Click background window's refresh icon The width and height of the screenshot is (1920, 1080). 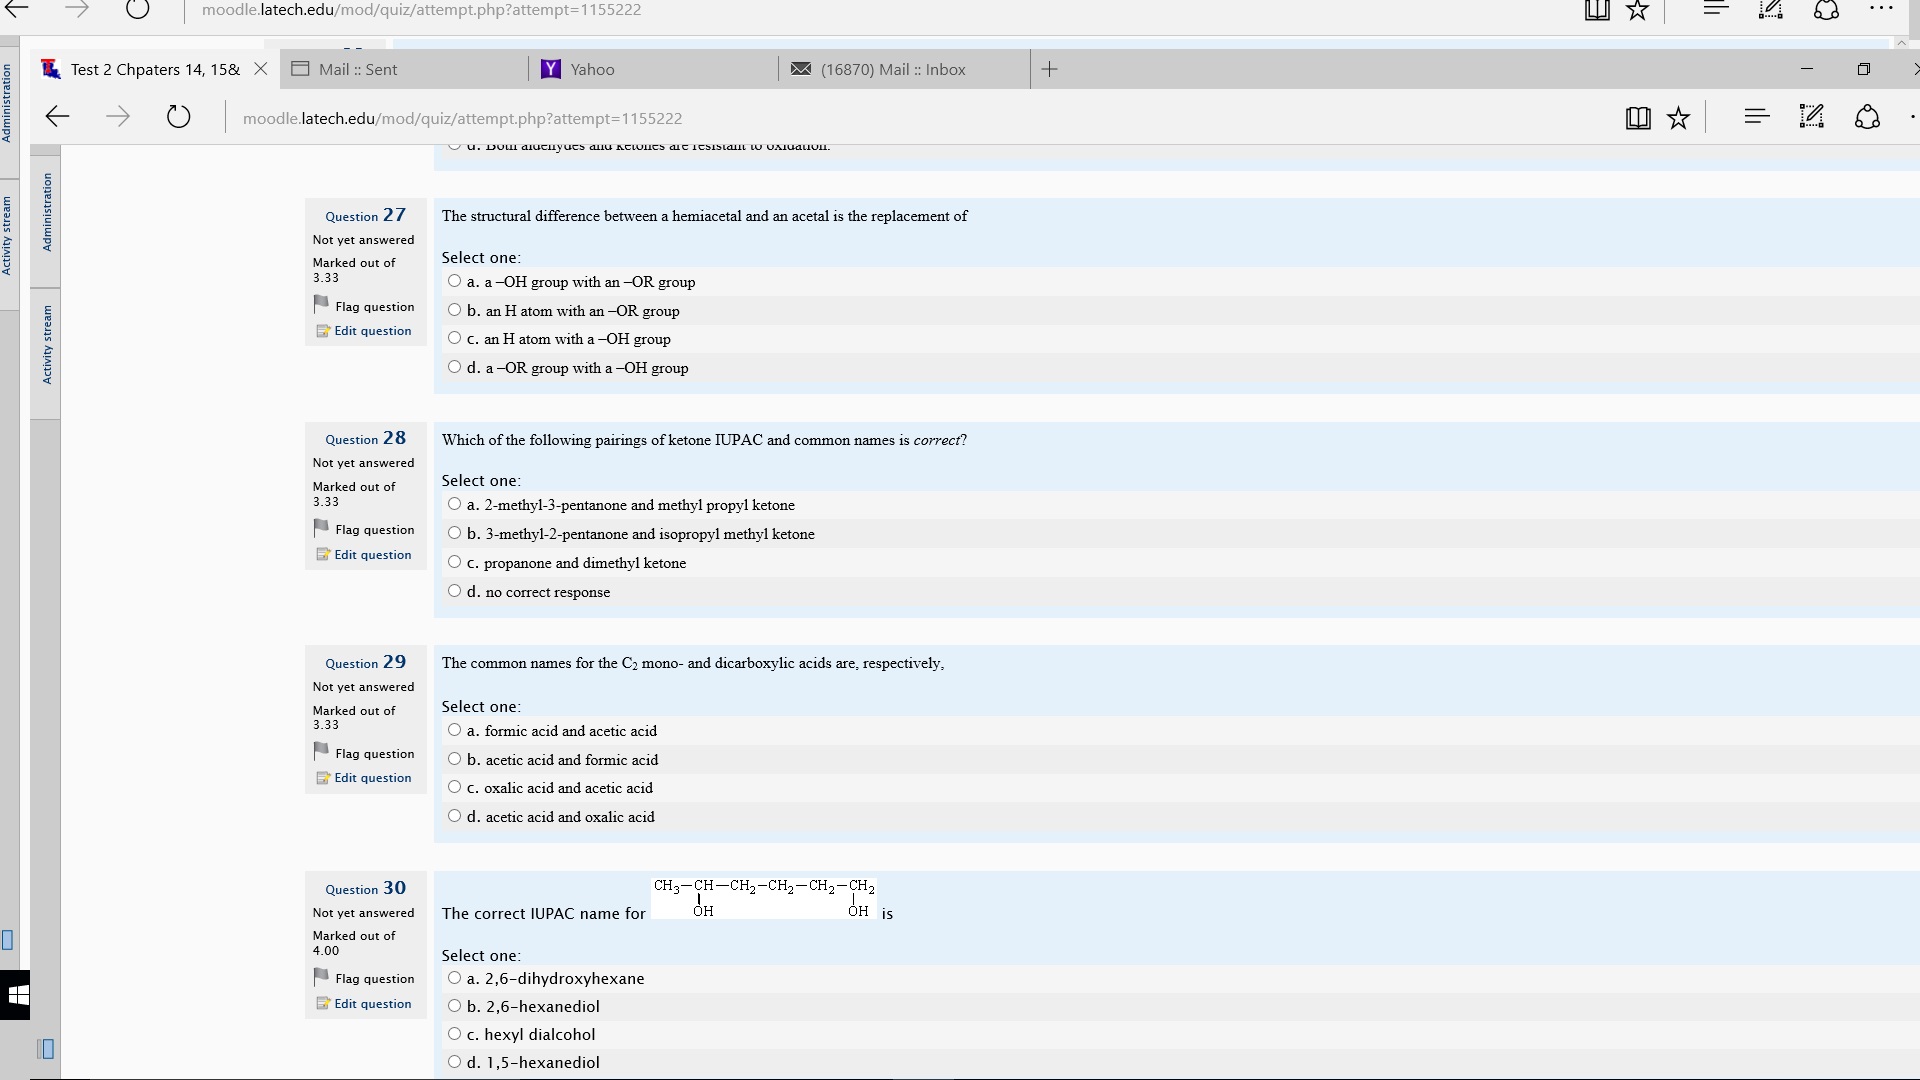138,10
